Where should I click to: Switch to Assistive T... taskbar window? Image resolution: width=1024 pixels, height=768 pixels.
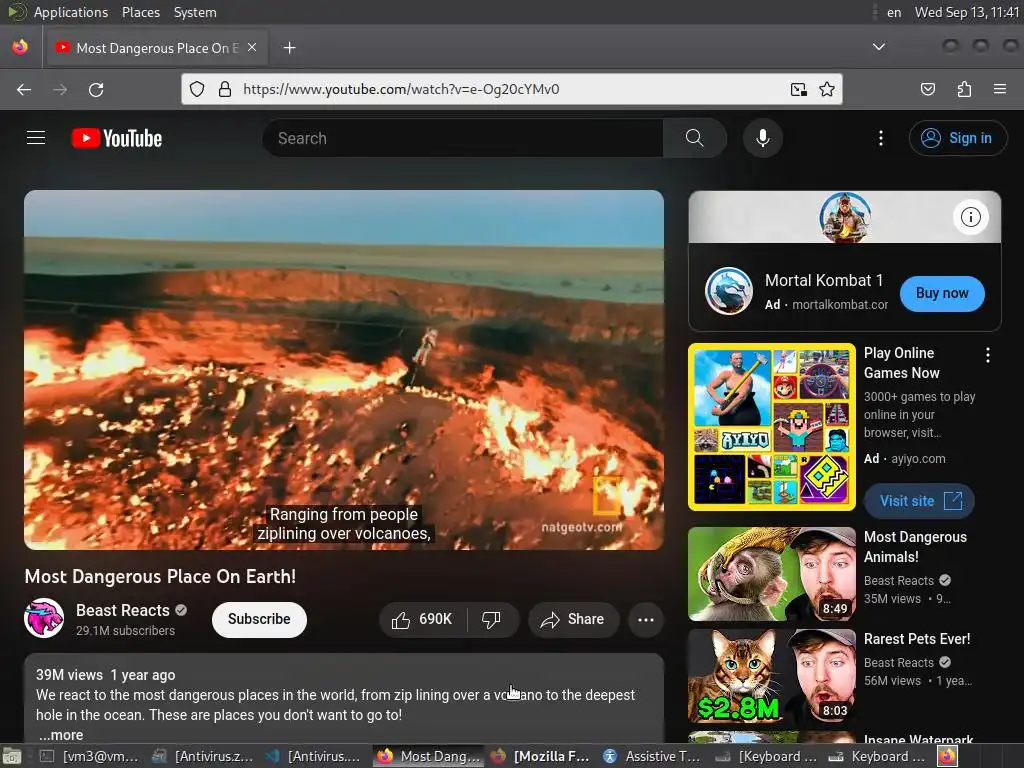(651, 756)
